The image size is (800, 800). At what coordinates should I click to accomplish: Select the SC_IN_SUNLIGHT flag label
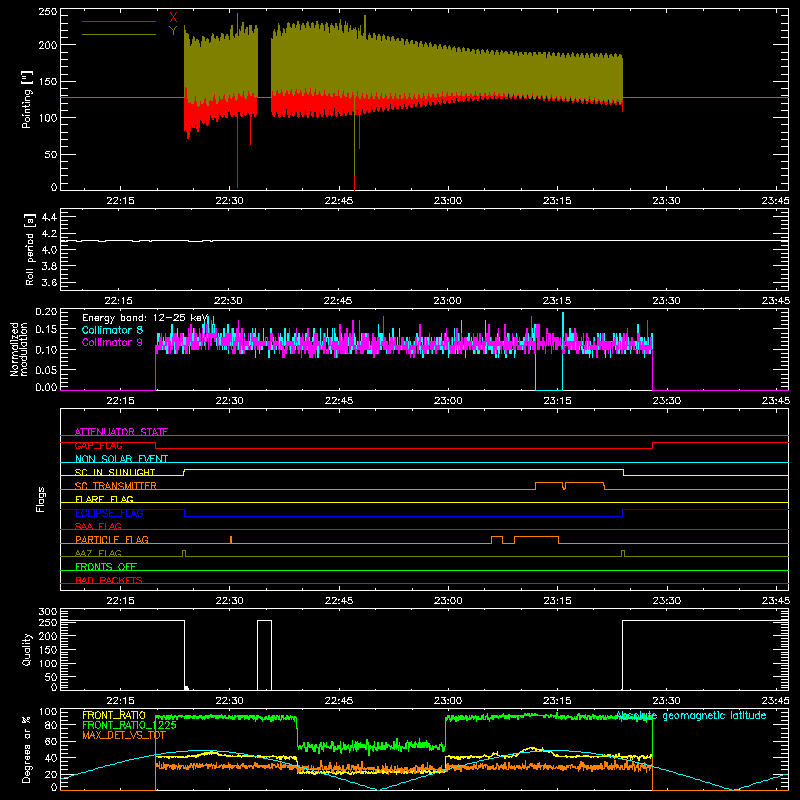[115, 472]
